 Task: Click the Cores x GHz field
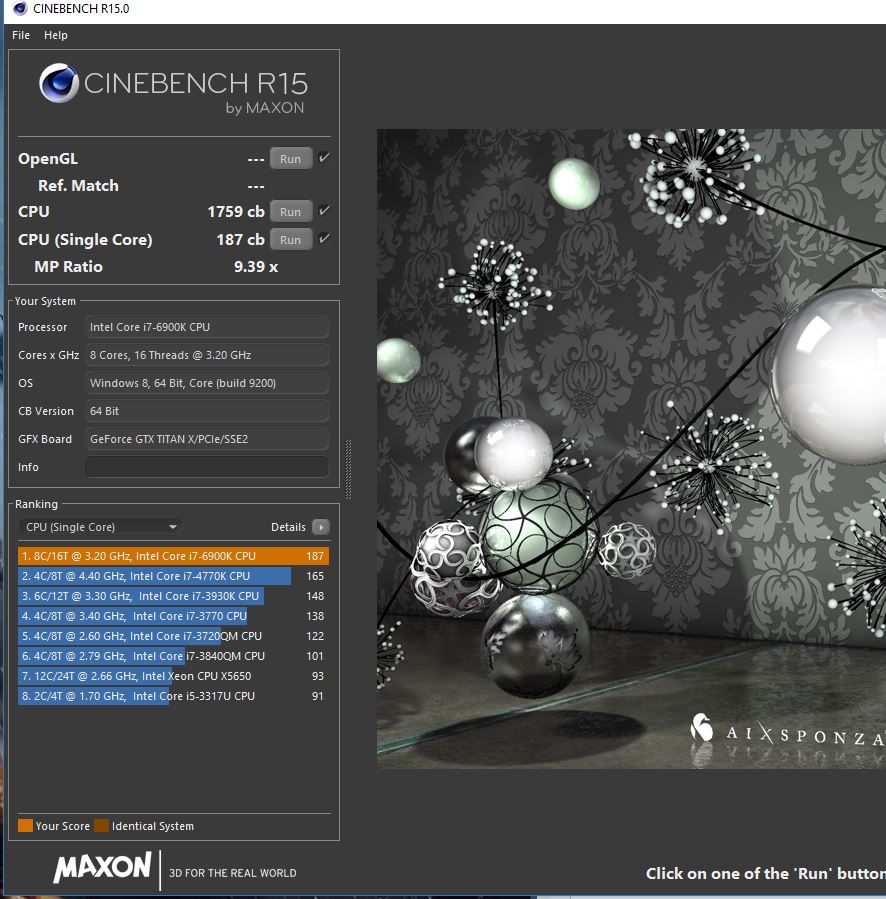click(206, 355)
